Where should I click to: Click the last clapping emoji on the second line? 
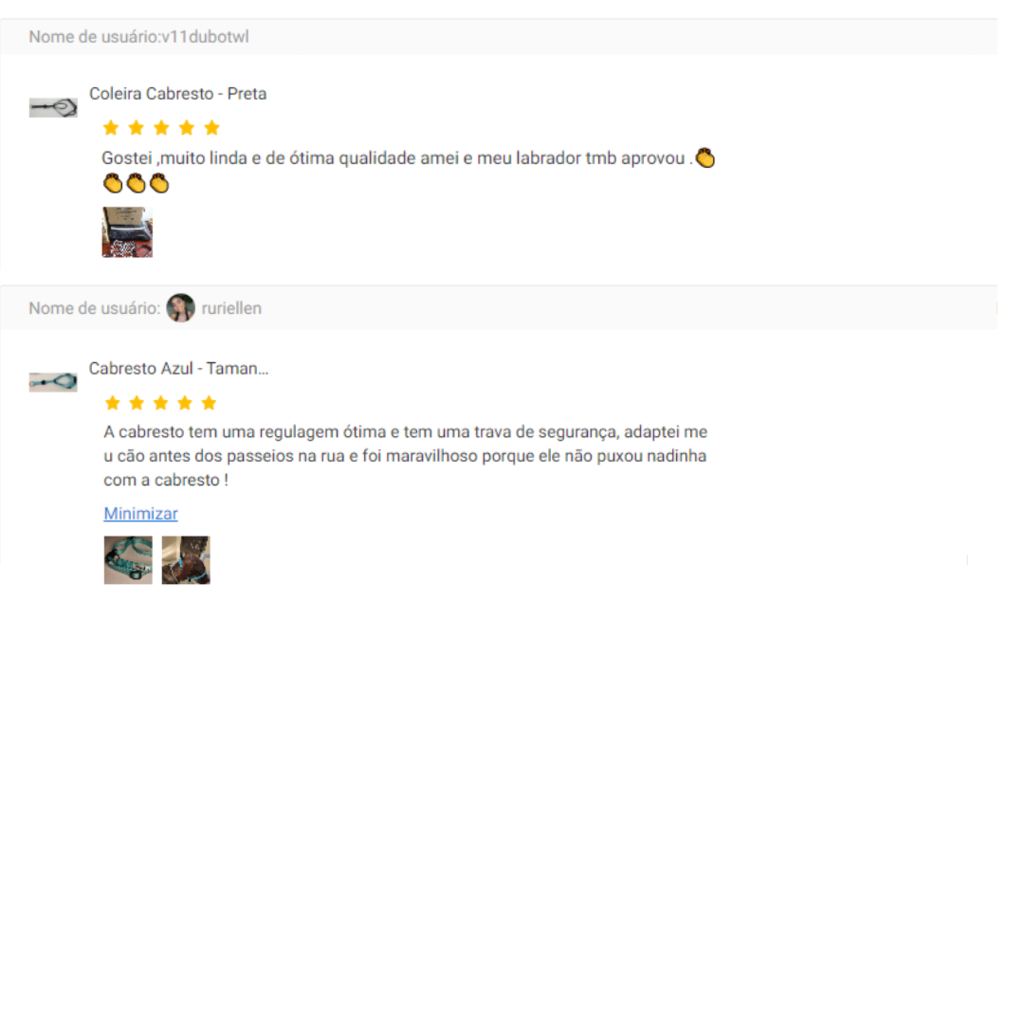[159, 184]
